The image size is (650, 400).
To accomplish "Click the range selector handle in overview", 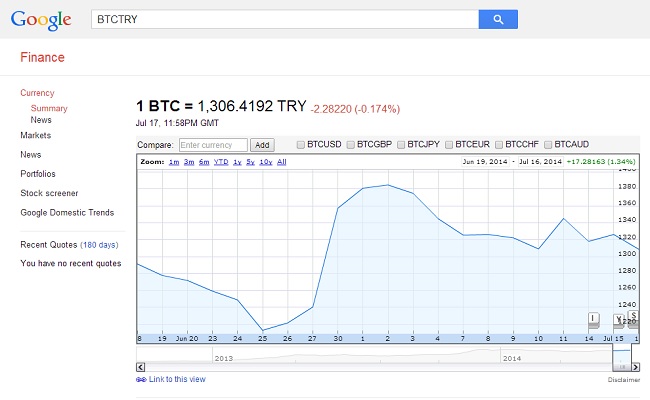I will (x=622, y=367).
